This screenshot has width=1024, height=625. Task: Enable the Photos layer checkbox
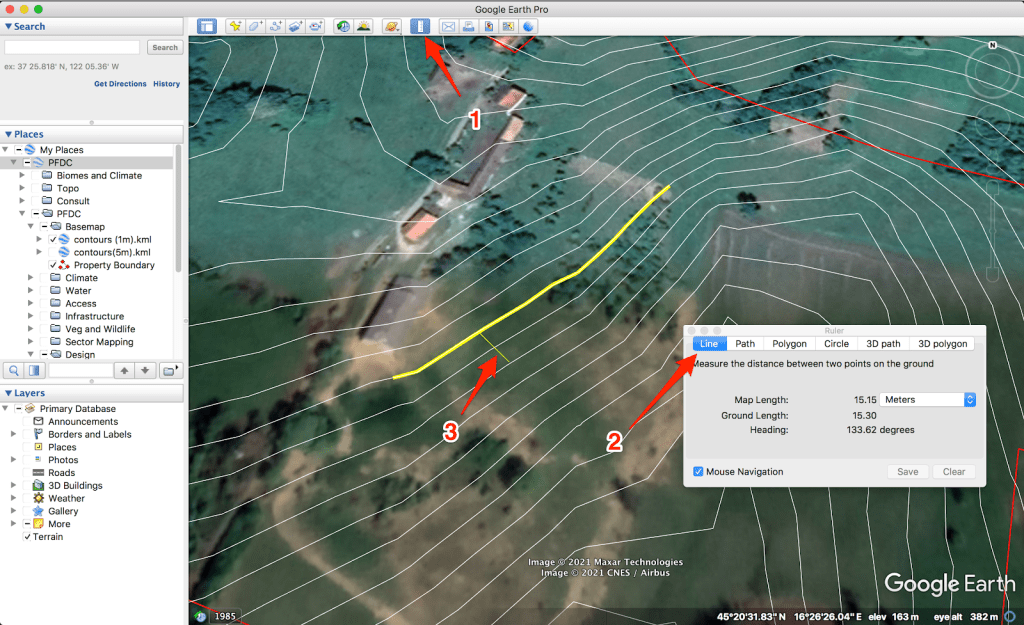pos(27,460)
